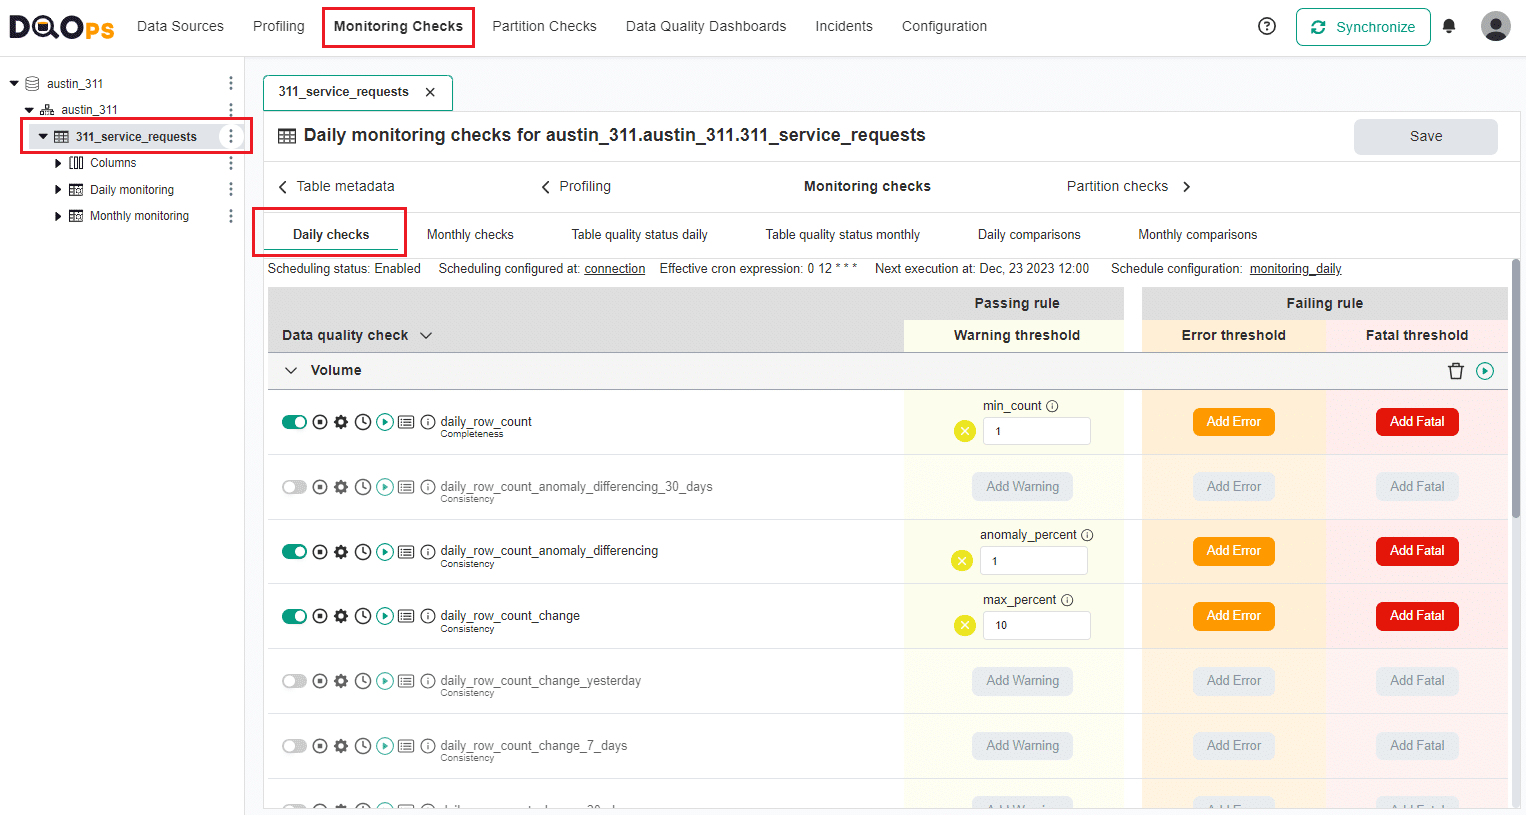Turn off the daily_row_count_change toggle

294,615
